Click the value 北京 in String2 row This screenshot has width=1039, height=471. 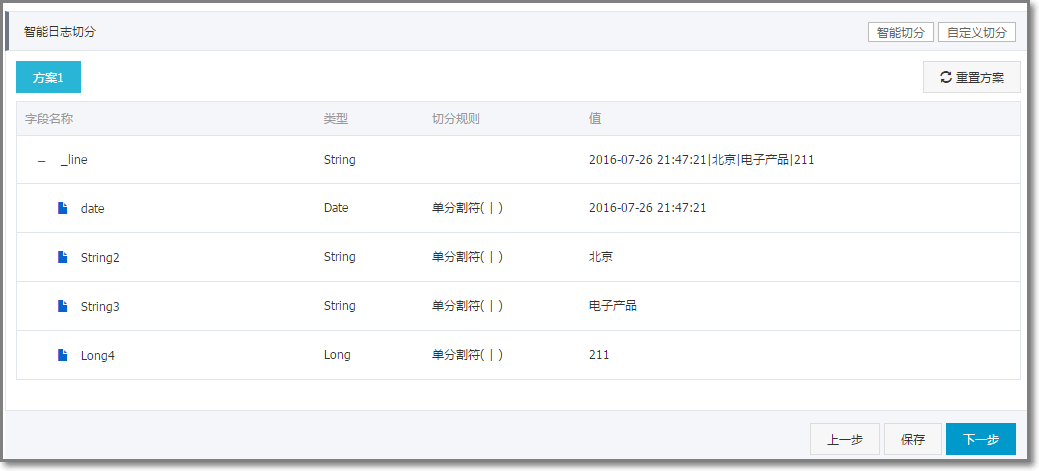(x=601, y=257)
